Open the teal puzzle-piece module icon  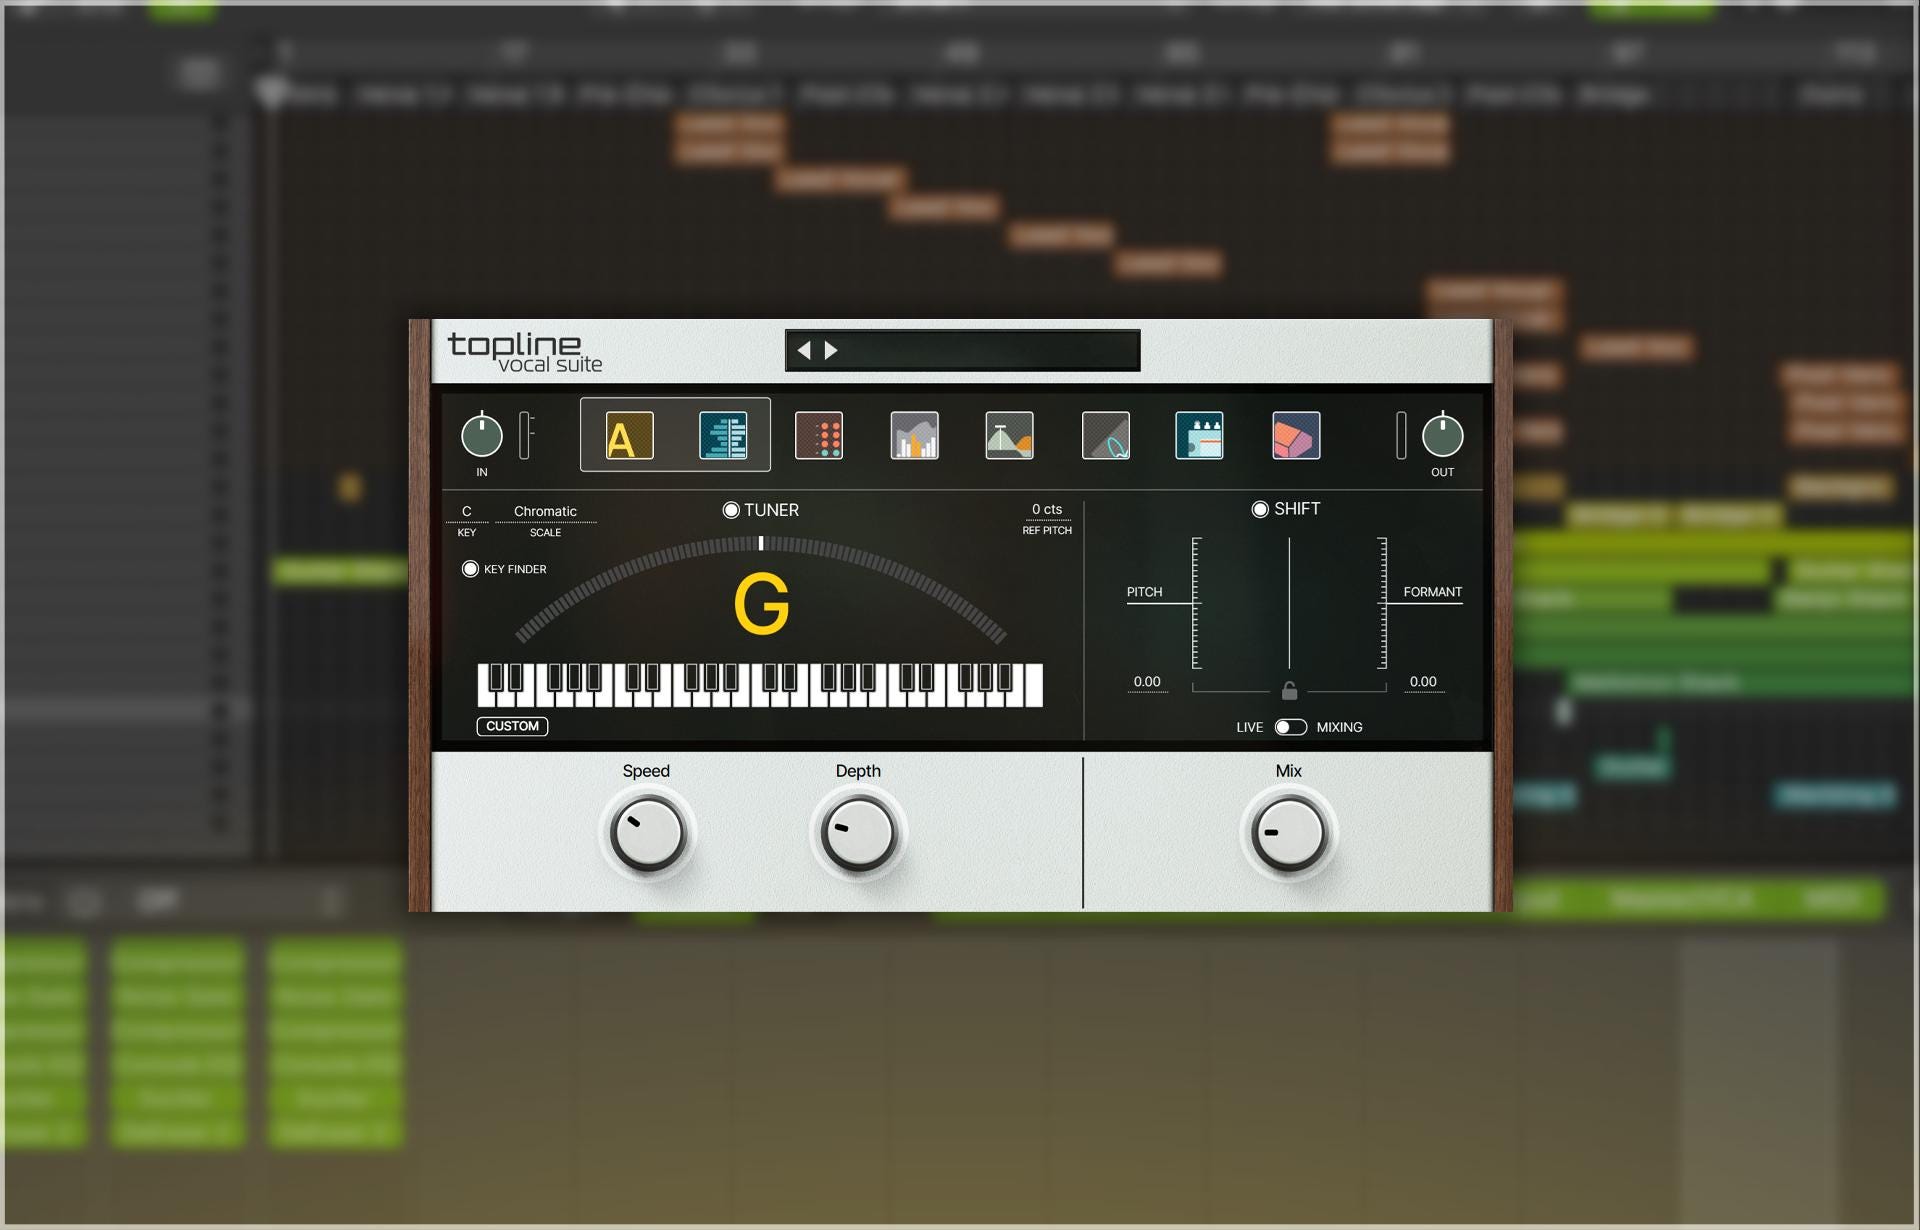coord(1200,436)
